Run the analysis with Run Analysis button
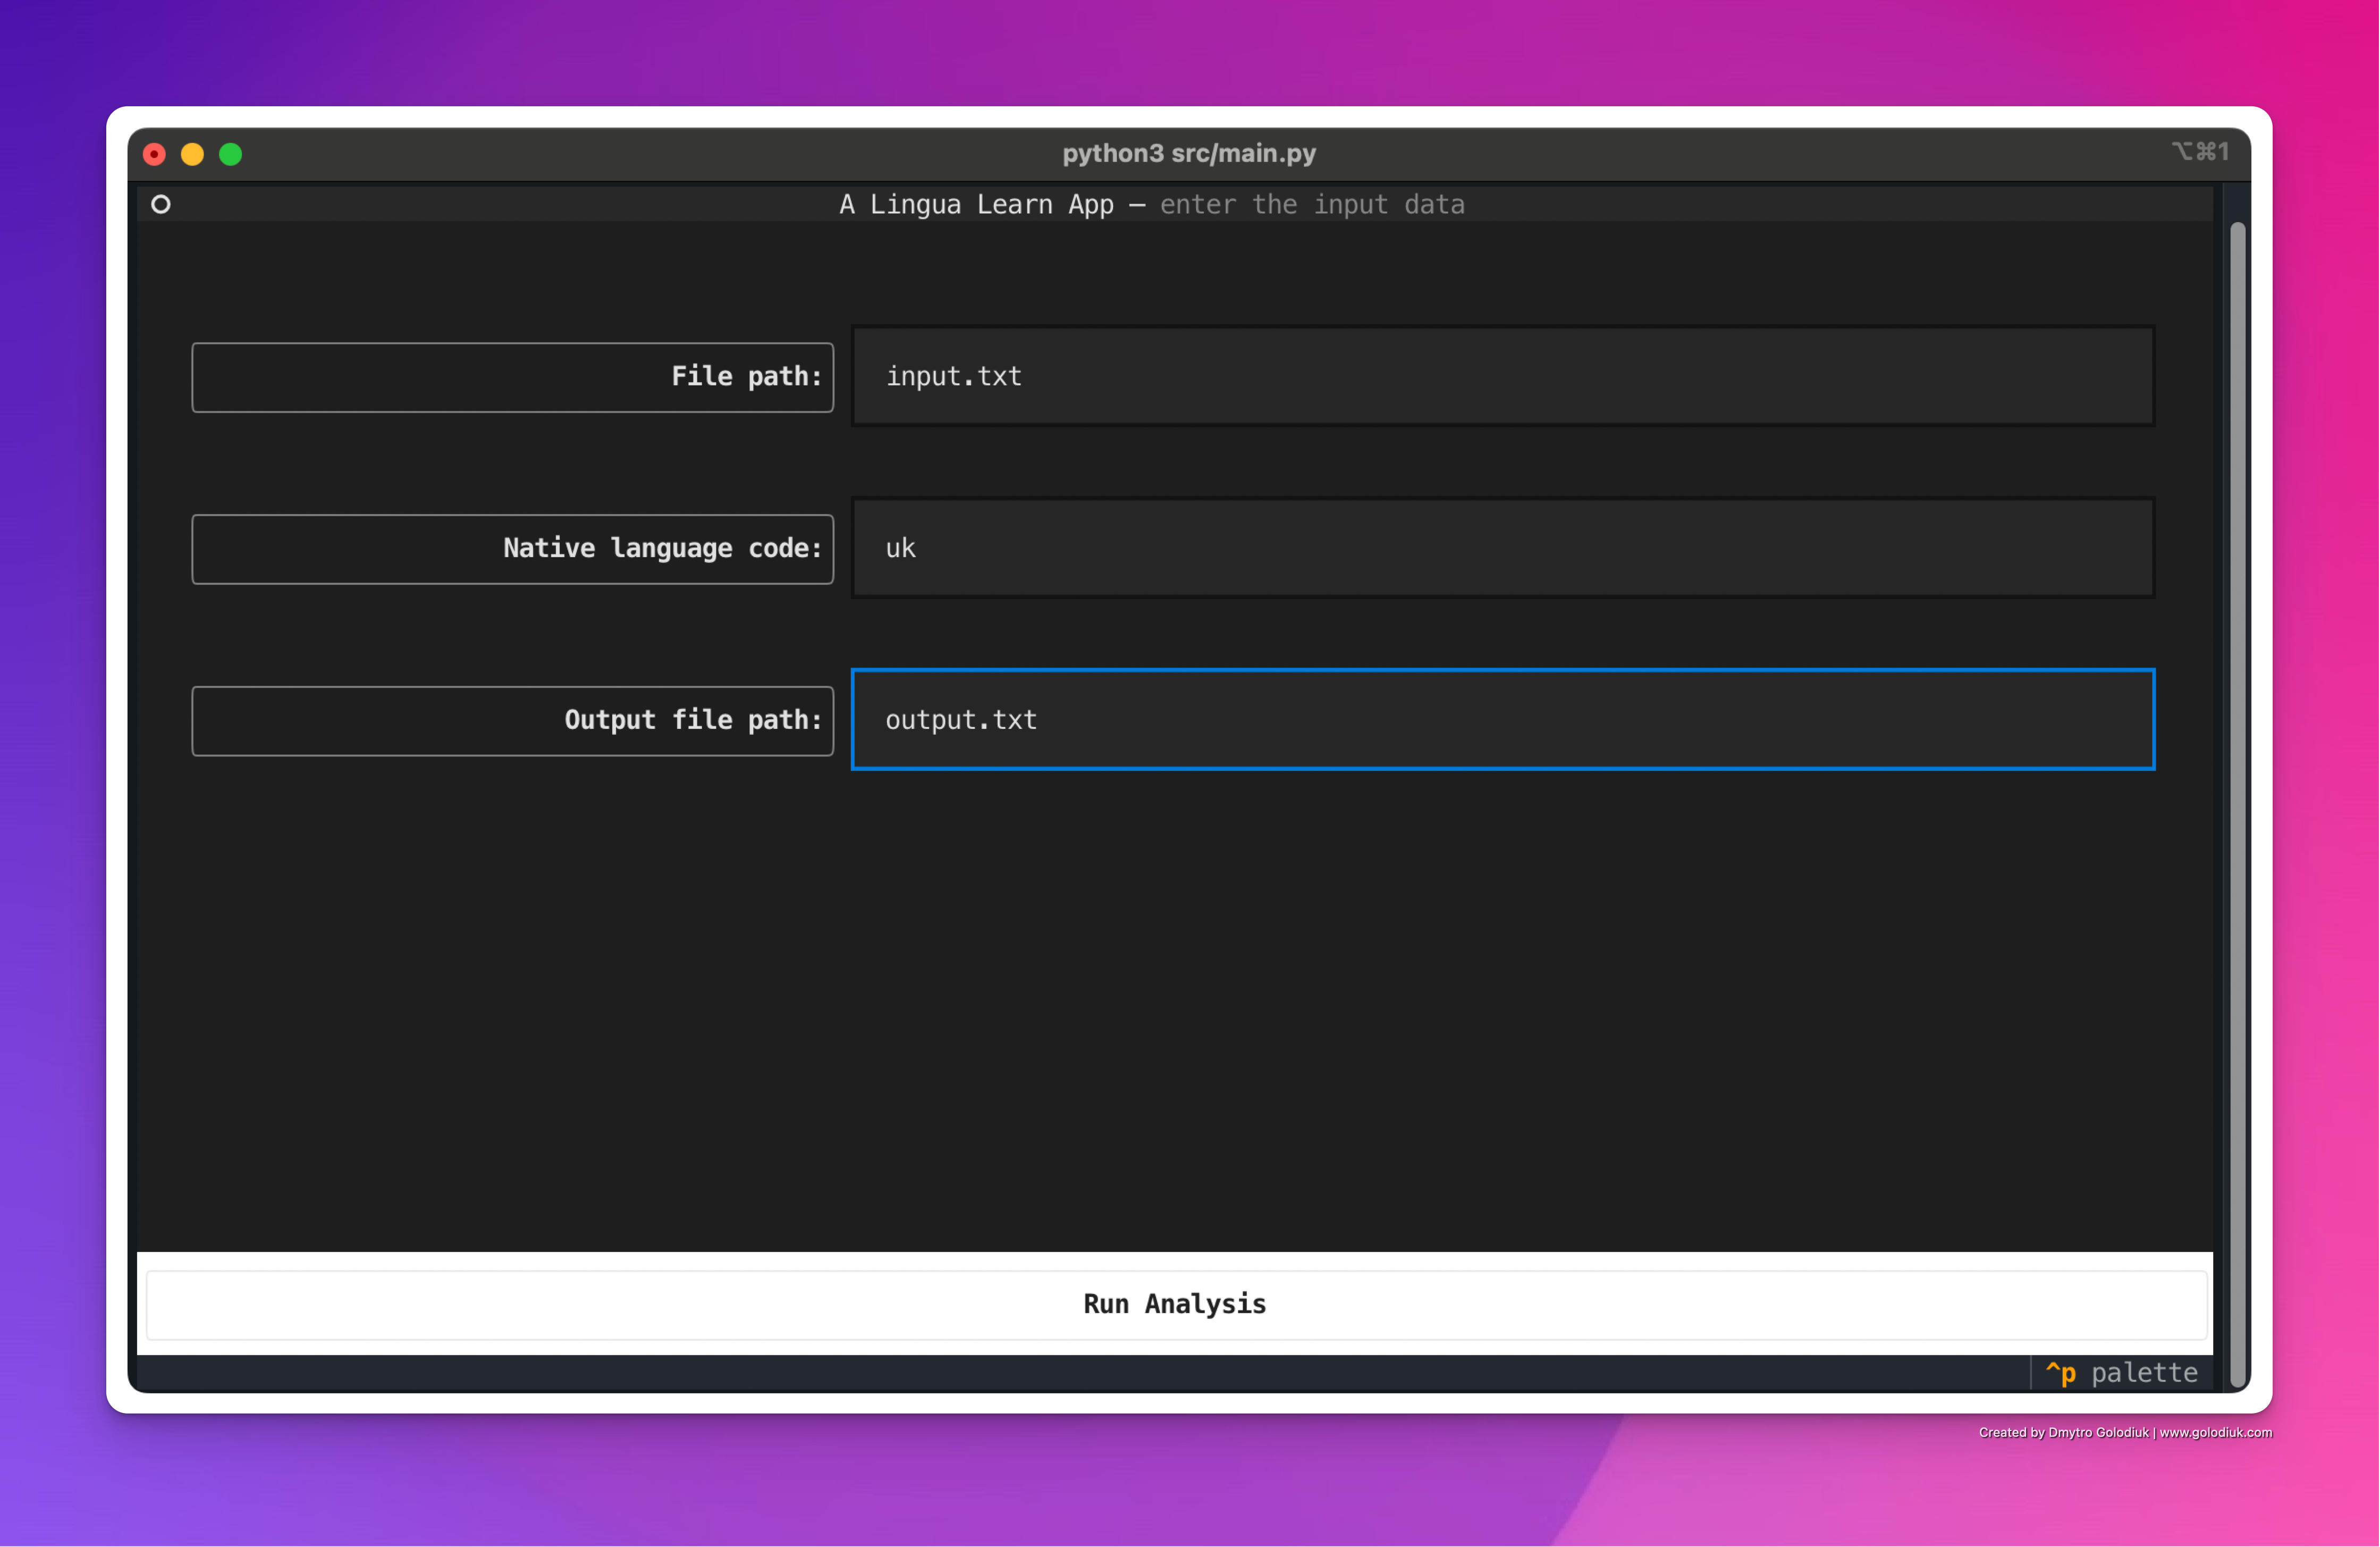 pos(1176,1304)
